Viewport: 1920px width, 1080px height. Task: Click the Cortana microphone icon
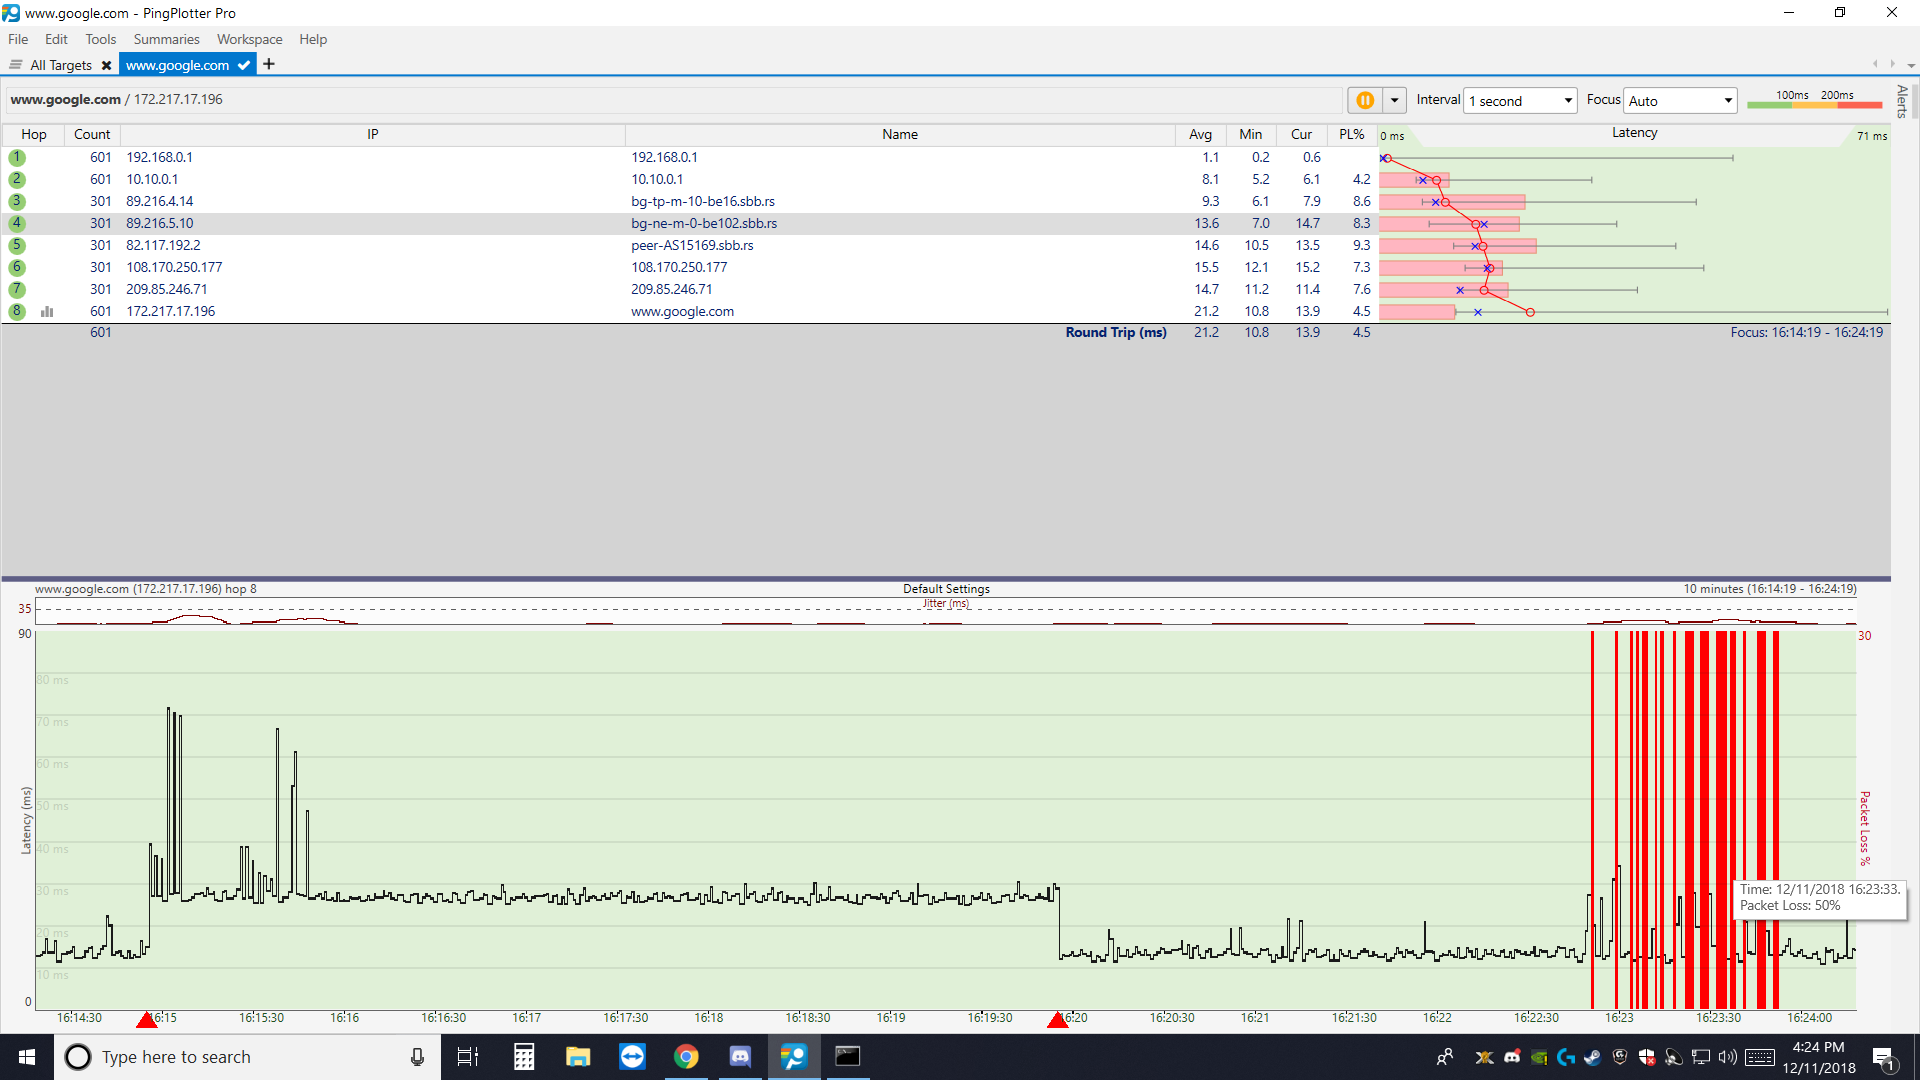[x=417, y=1057]
